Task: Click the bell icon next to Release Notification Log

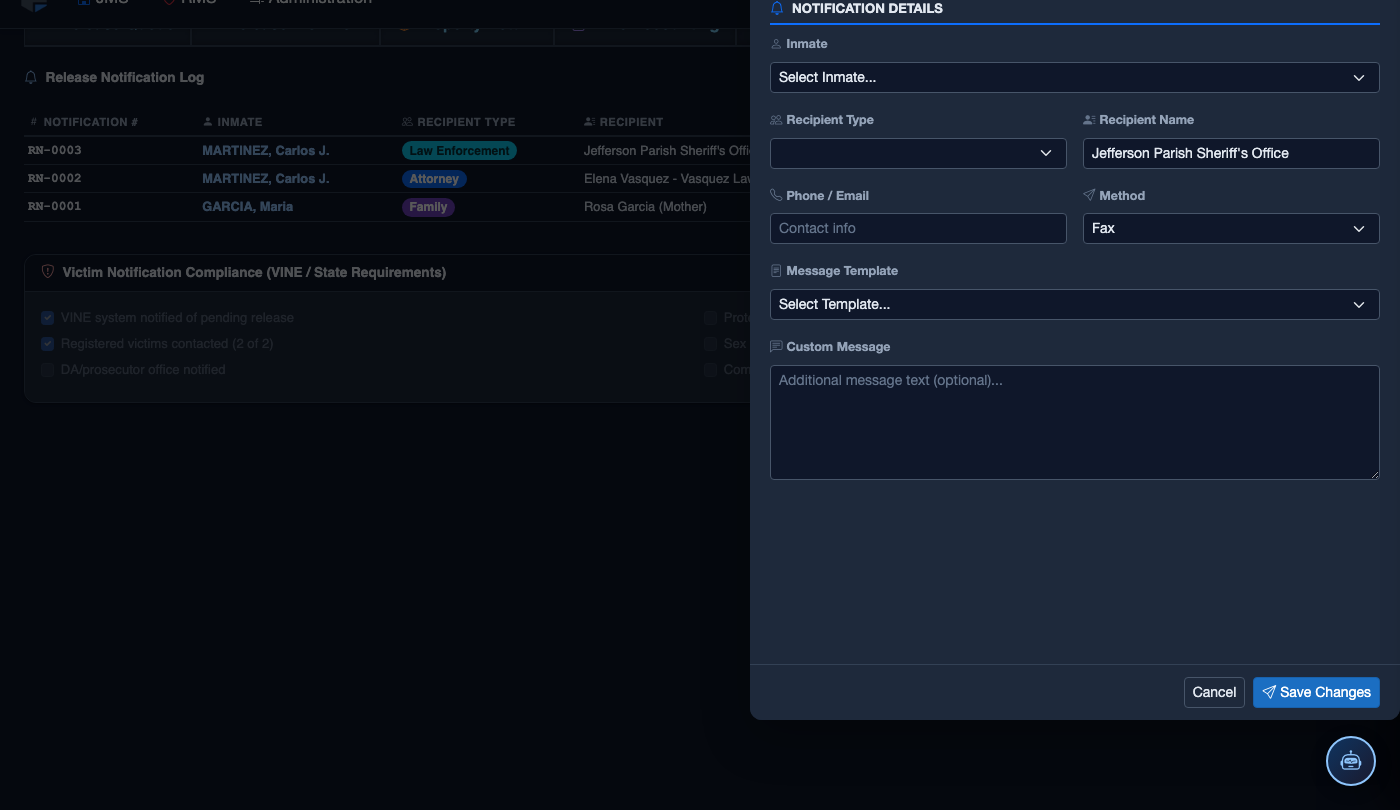Action: [31, 77]
